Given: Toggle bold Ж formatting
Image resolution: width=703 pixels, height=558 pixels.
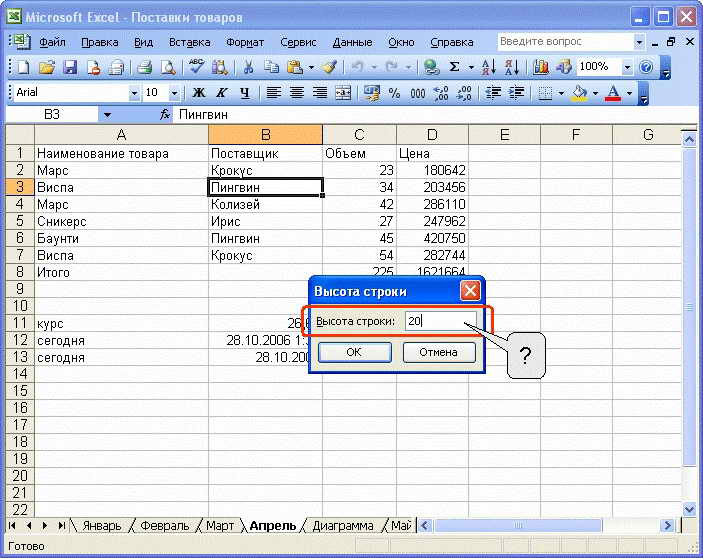Looking at the screenshot, I should [199, 93].
